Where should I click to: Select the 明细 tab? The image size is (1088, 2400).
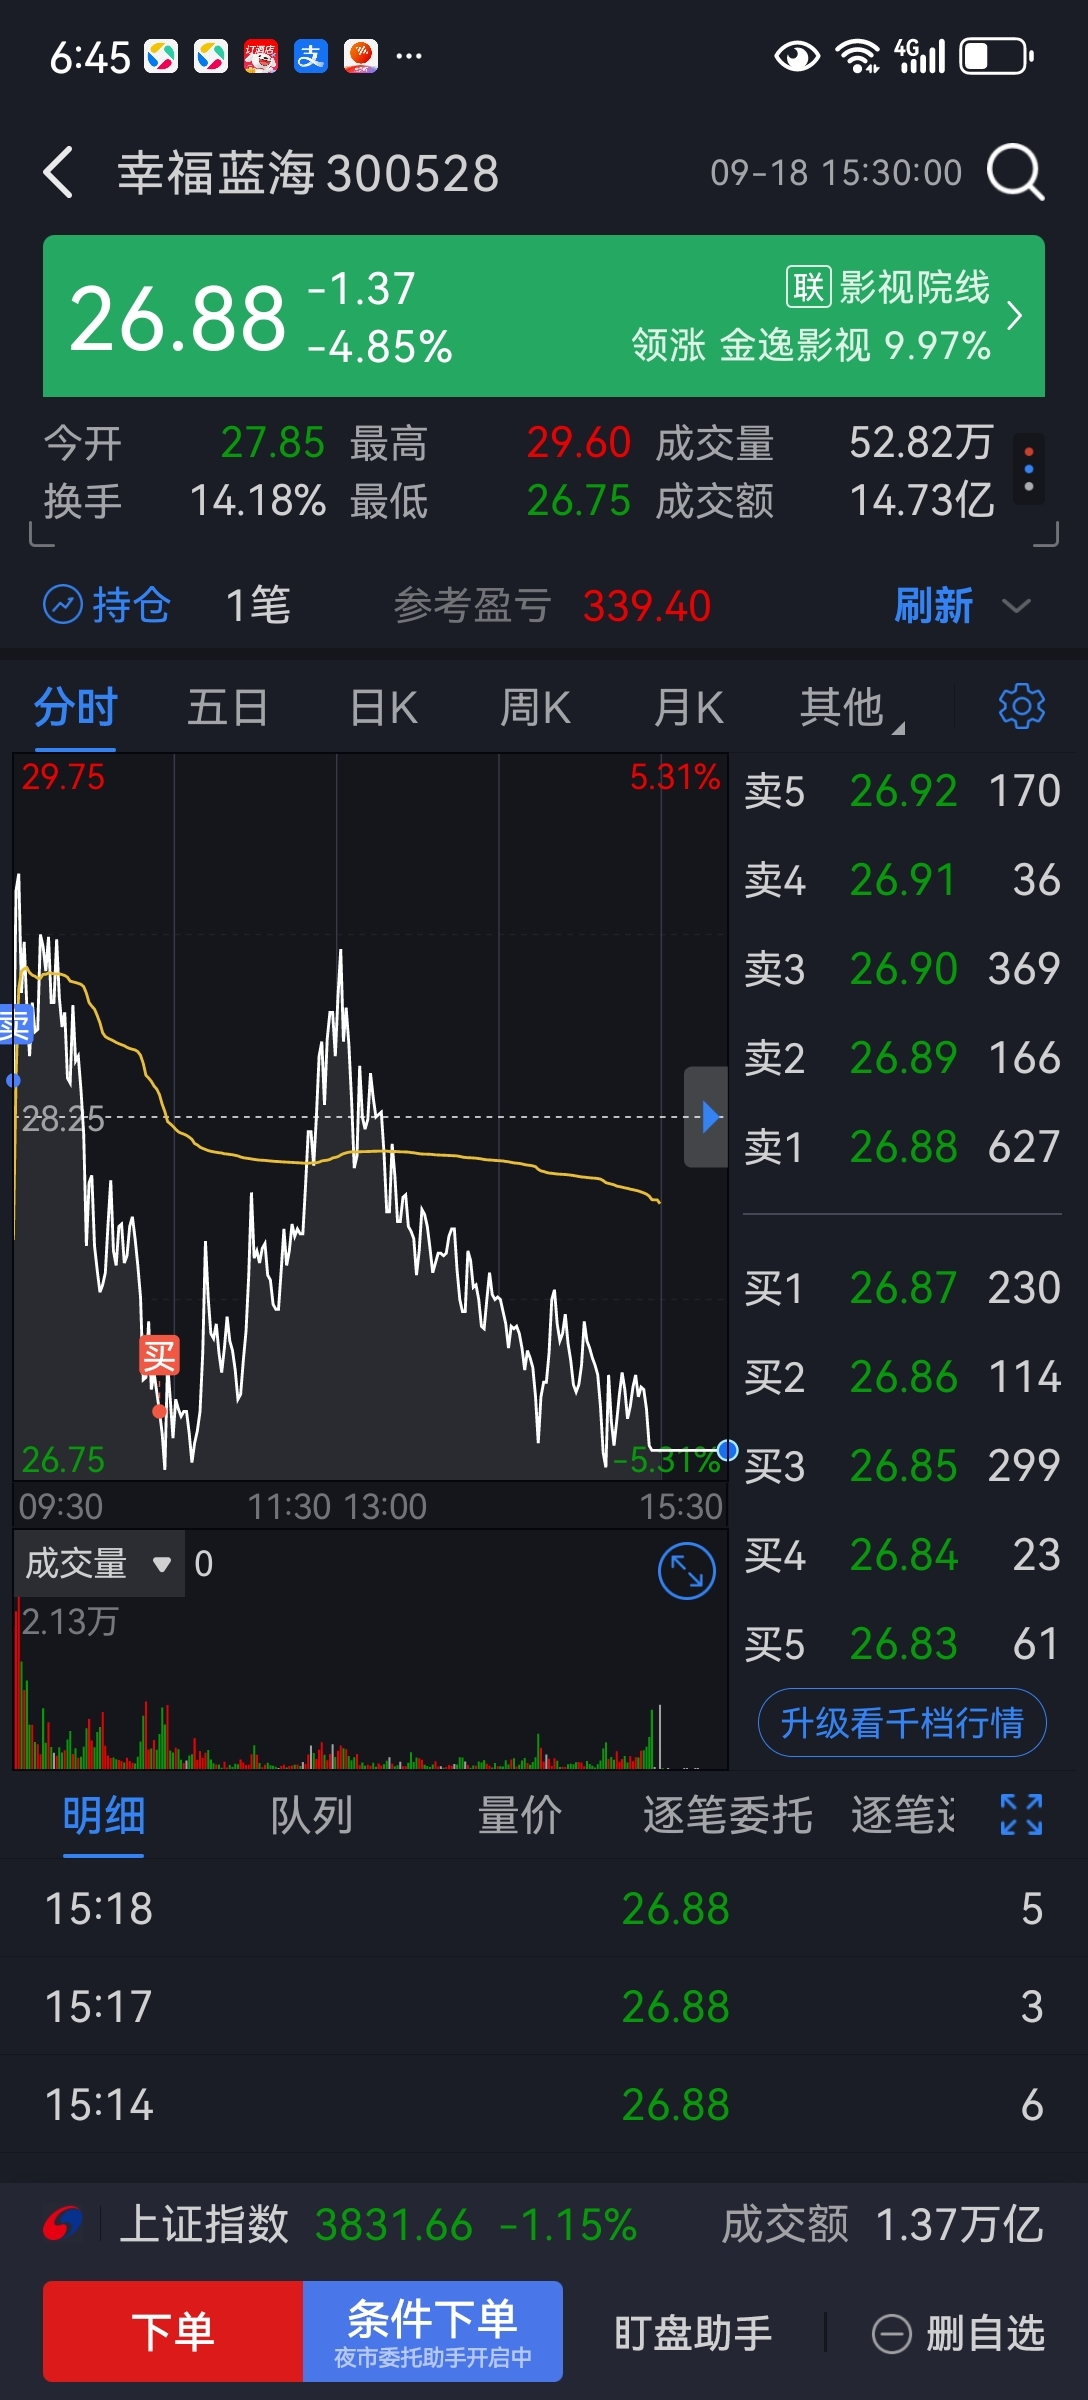(104, 1815)
